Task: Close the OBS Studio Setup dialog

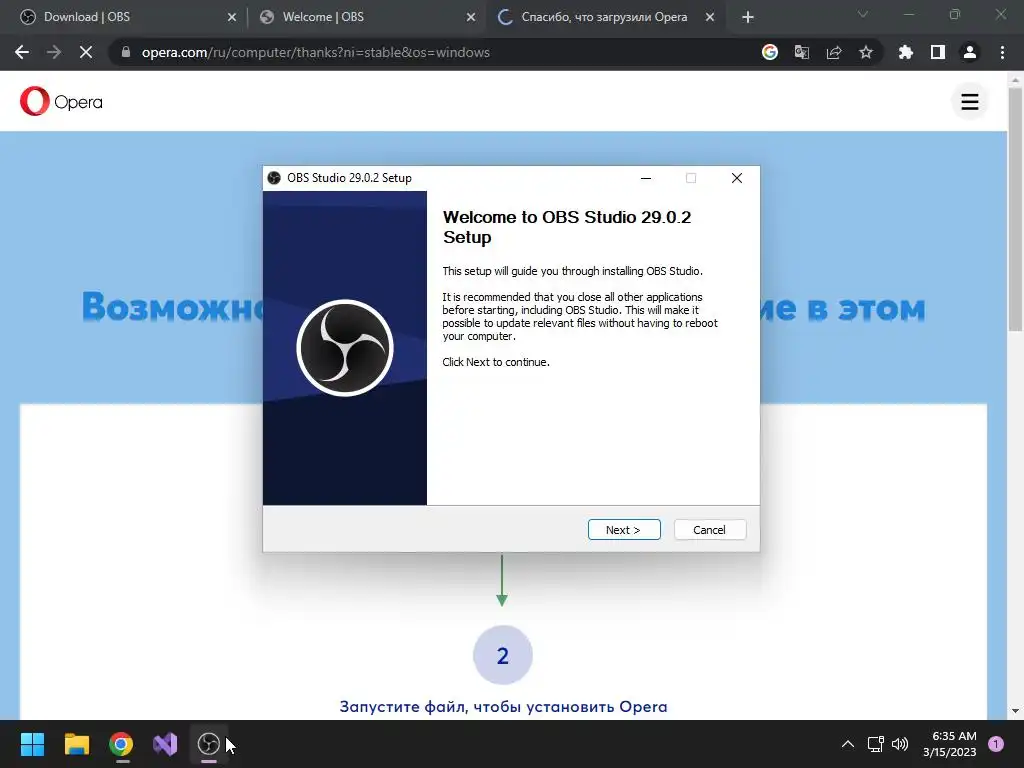Action: pyautogui.click(x=737, y=178)
